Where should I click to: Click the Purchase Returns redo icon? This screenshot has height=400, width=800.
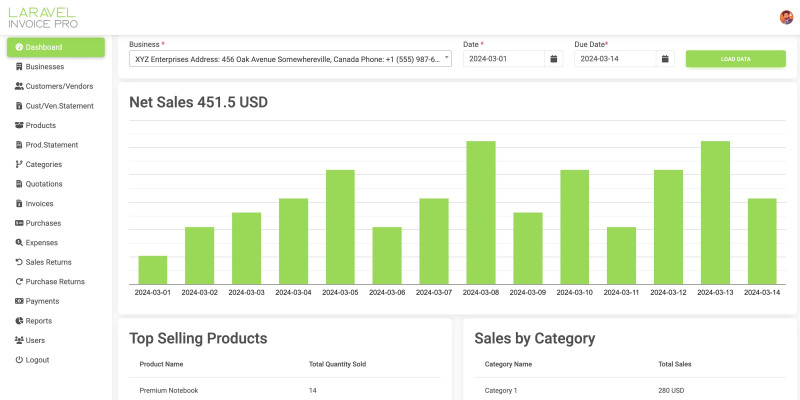click(19, 282)
